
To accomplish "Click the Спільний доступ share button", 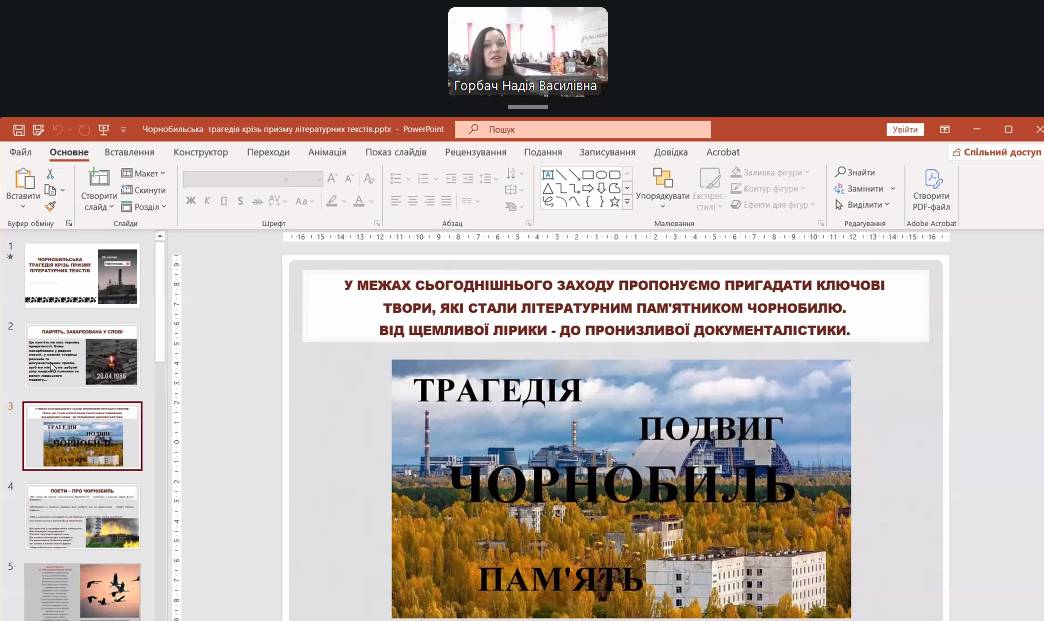I will pyautogui.click(x=997, y=152).
